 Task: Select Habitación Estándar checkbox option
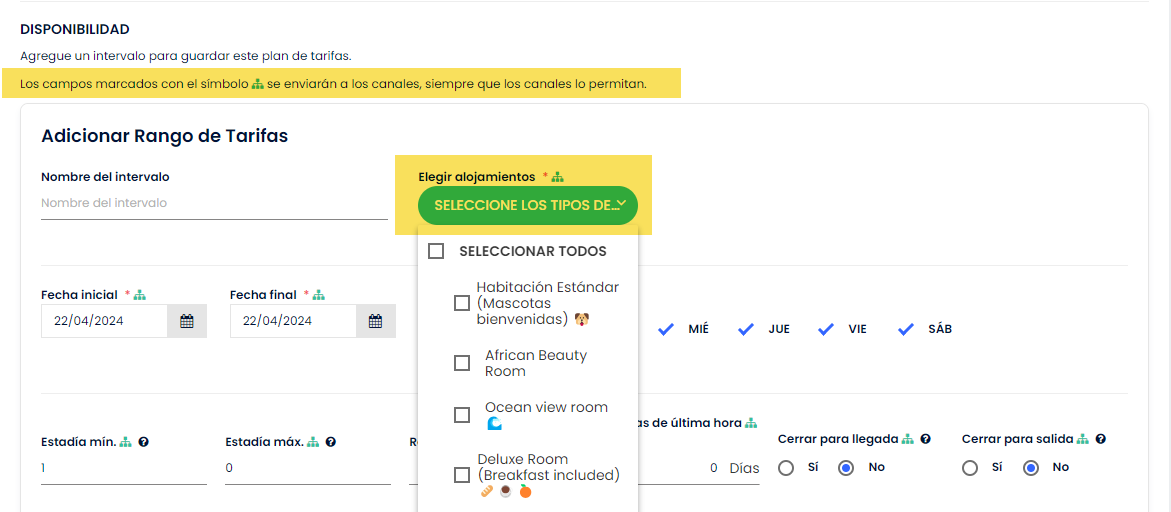pos(462,303)
